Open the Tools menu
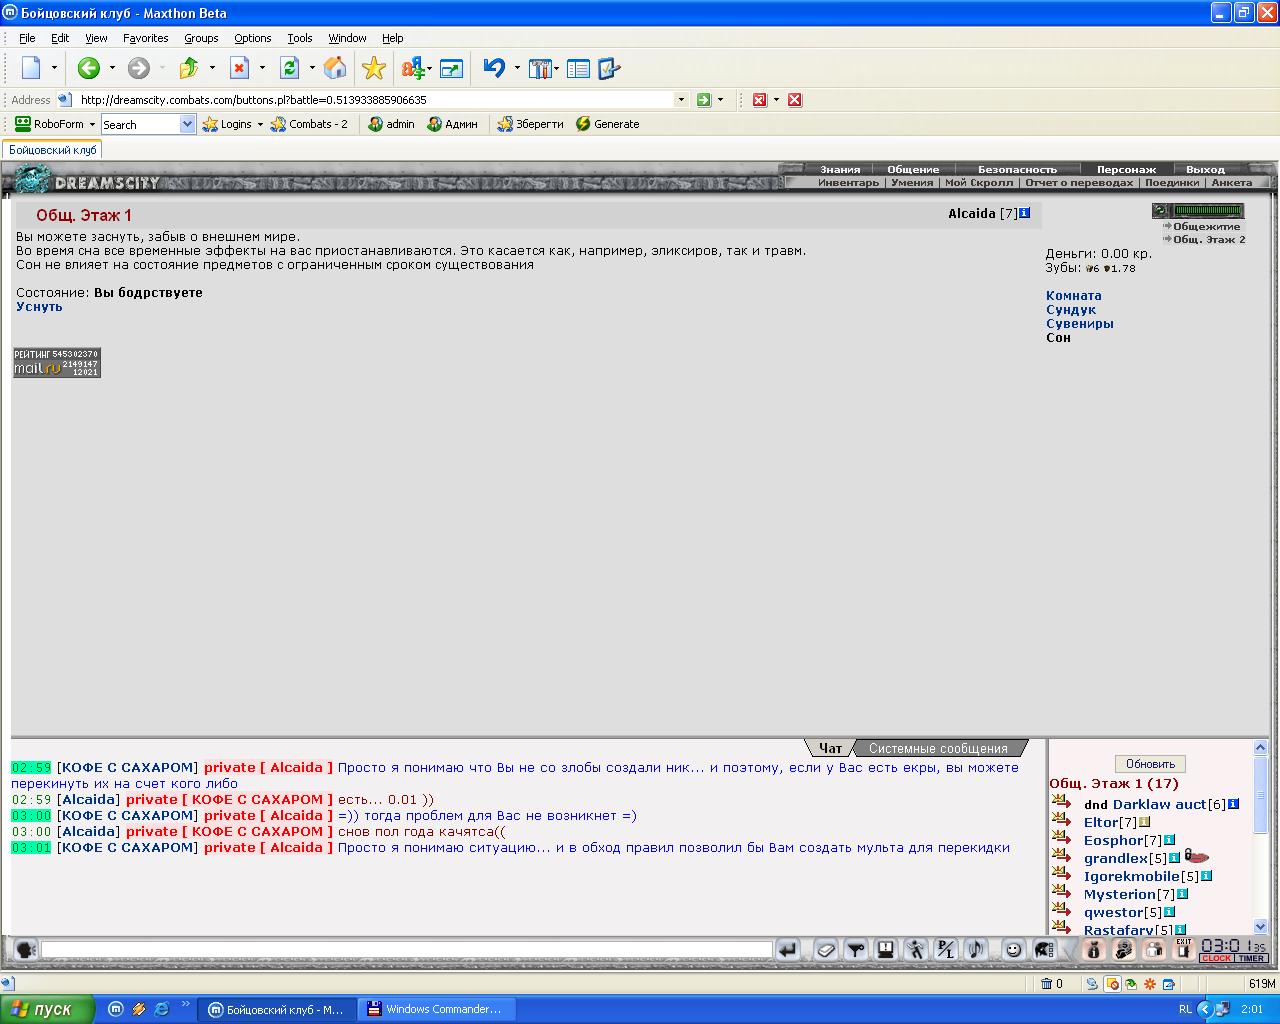Viewport: 1280px width, 1024px height. (x=300, y=38)
